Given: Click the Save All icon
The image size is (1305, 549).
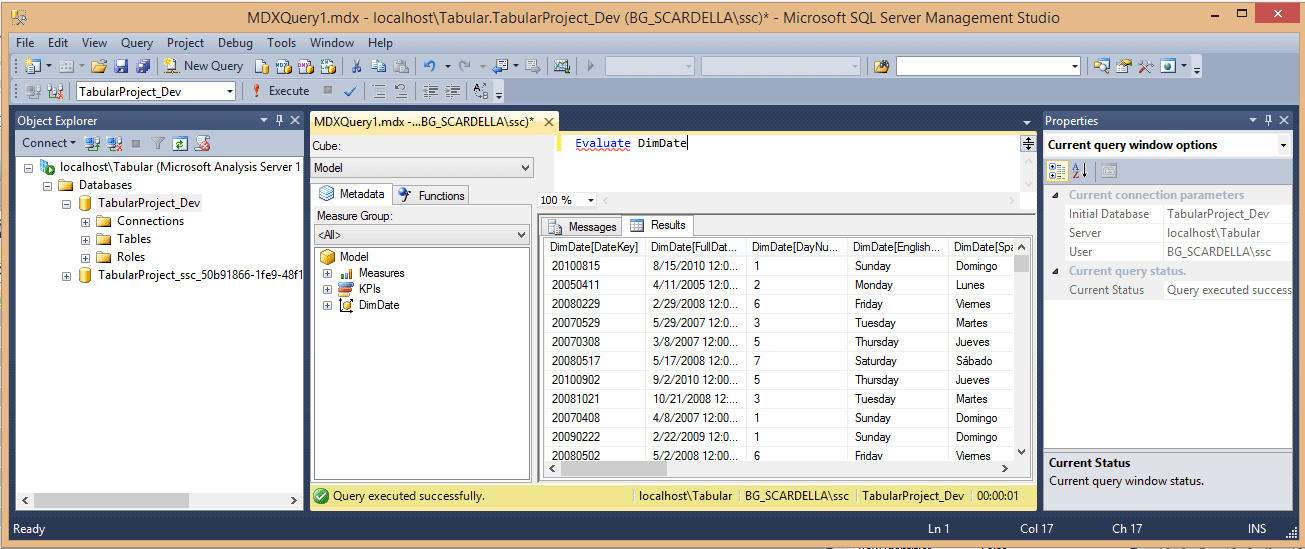Looking at the screenshot, I should (142, 66).
